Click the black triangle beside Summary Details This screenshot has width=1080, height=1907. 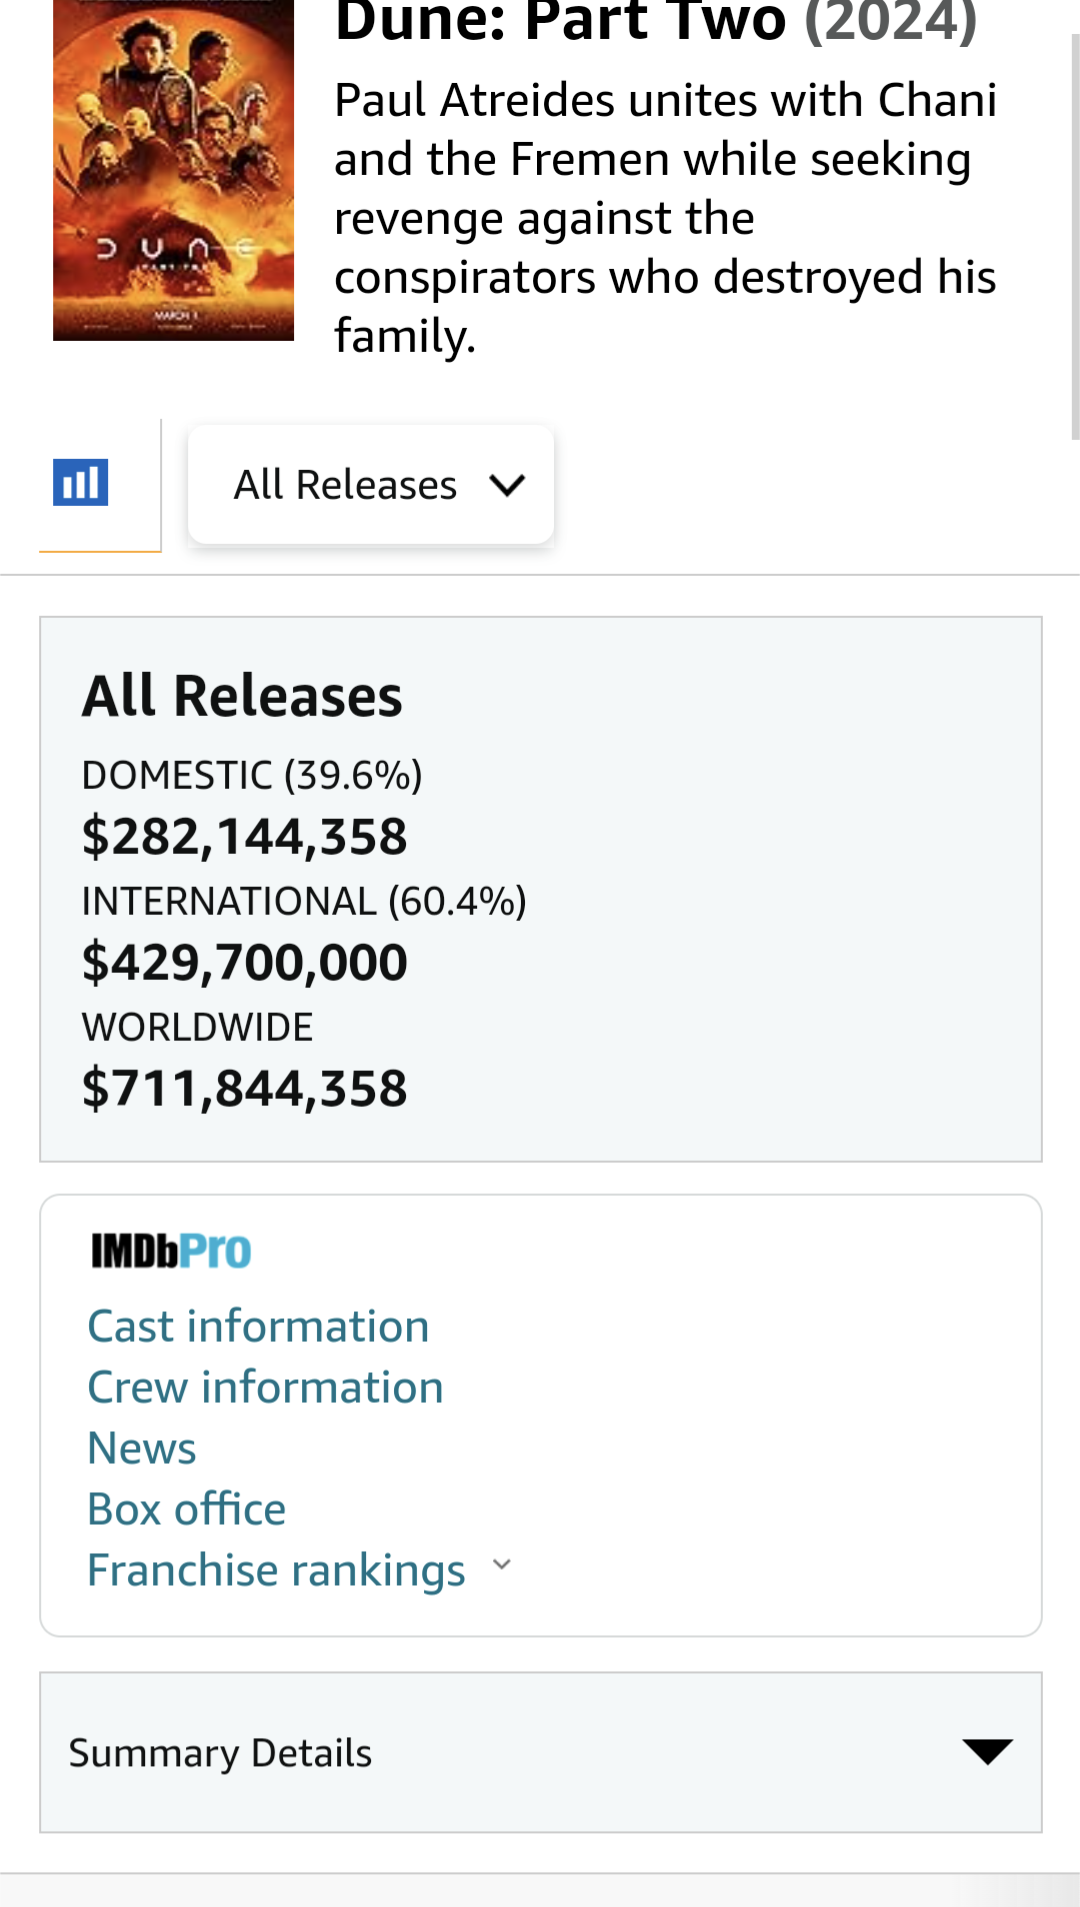987,1751
